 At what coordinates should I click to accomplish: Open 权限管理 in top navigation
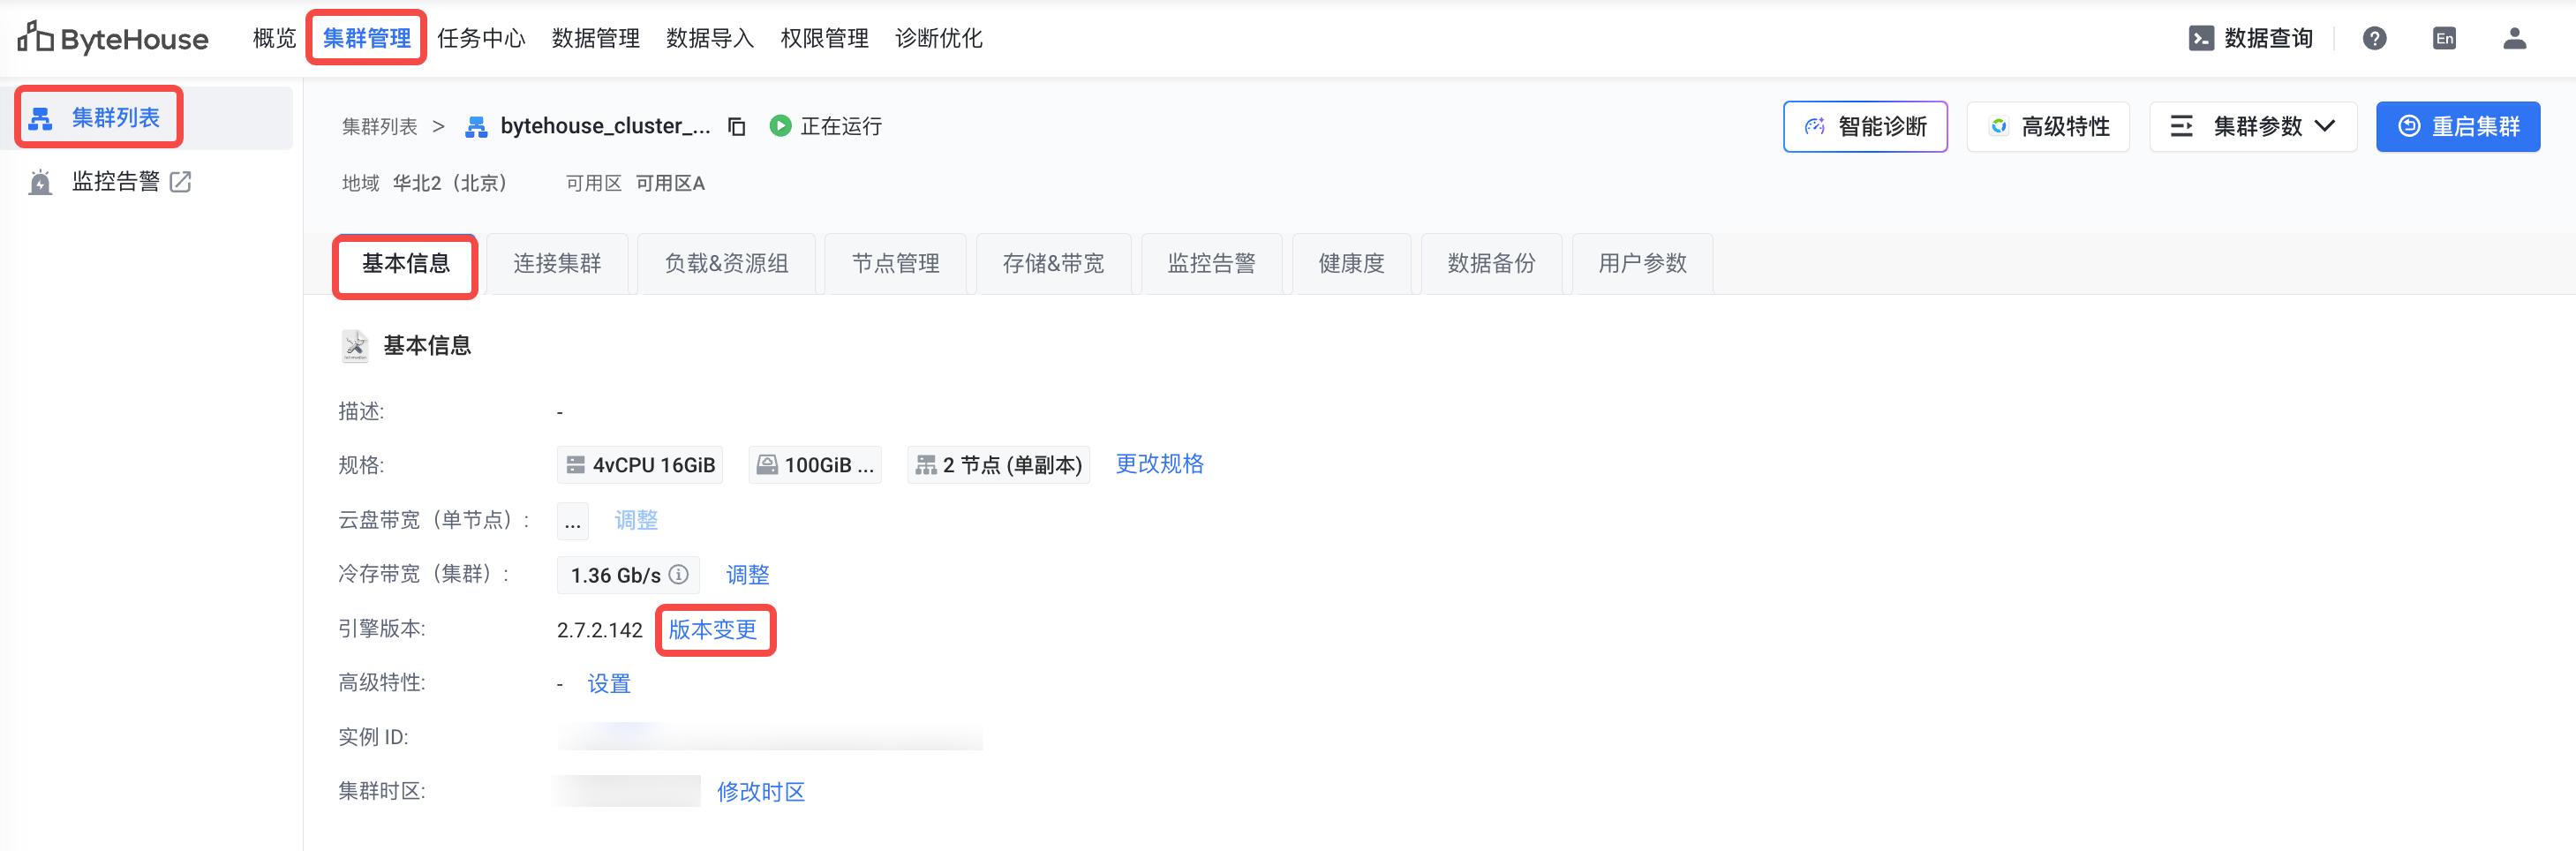[824, 38]
